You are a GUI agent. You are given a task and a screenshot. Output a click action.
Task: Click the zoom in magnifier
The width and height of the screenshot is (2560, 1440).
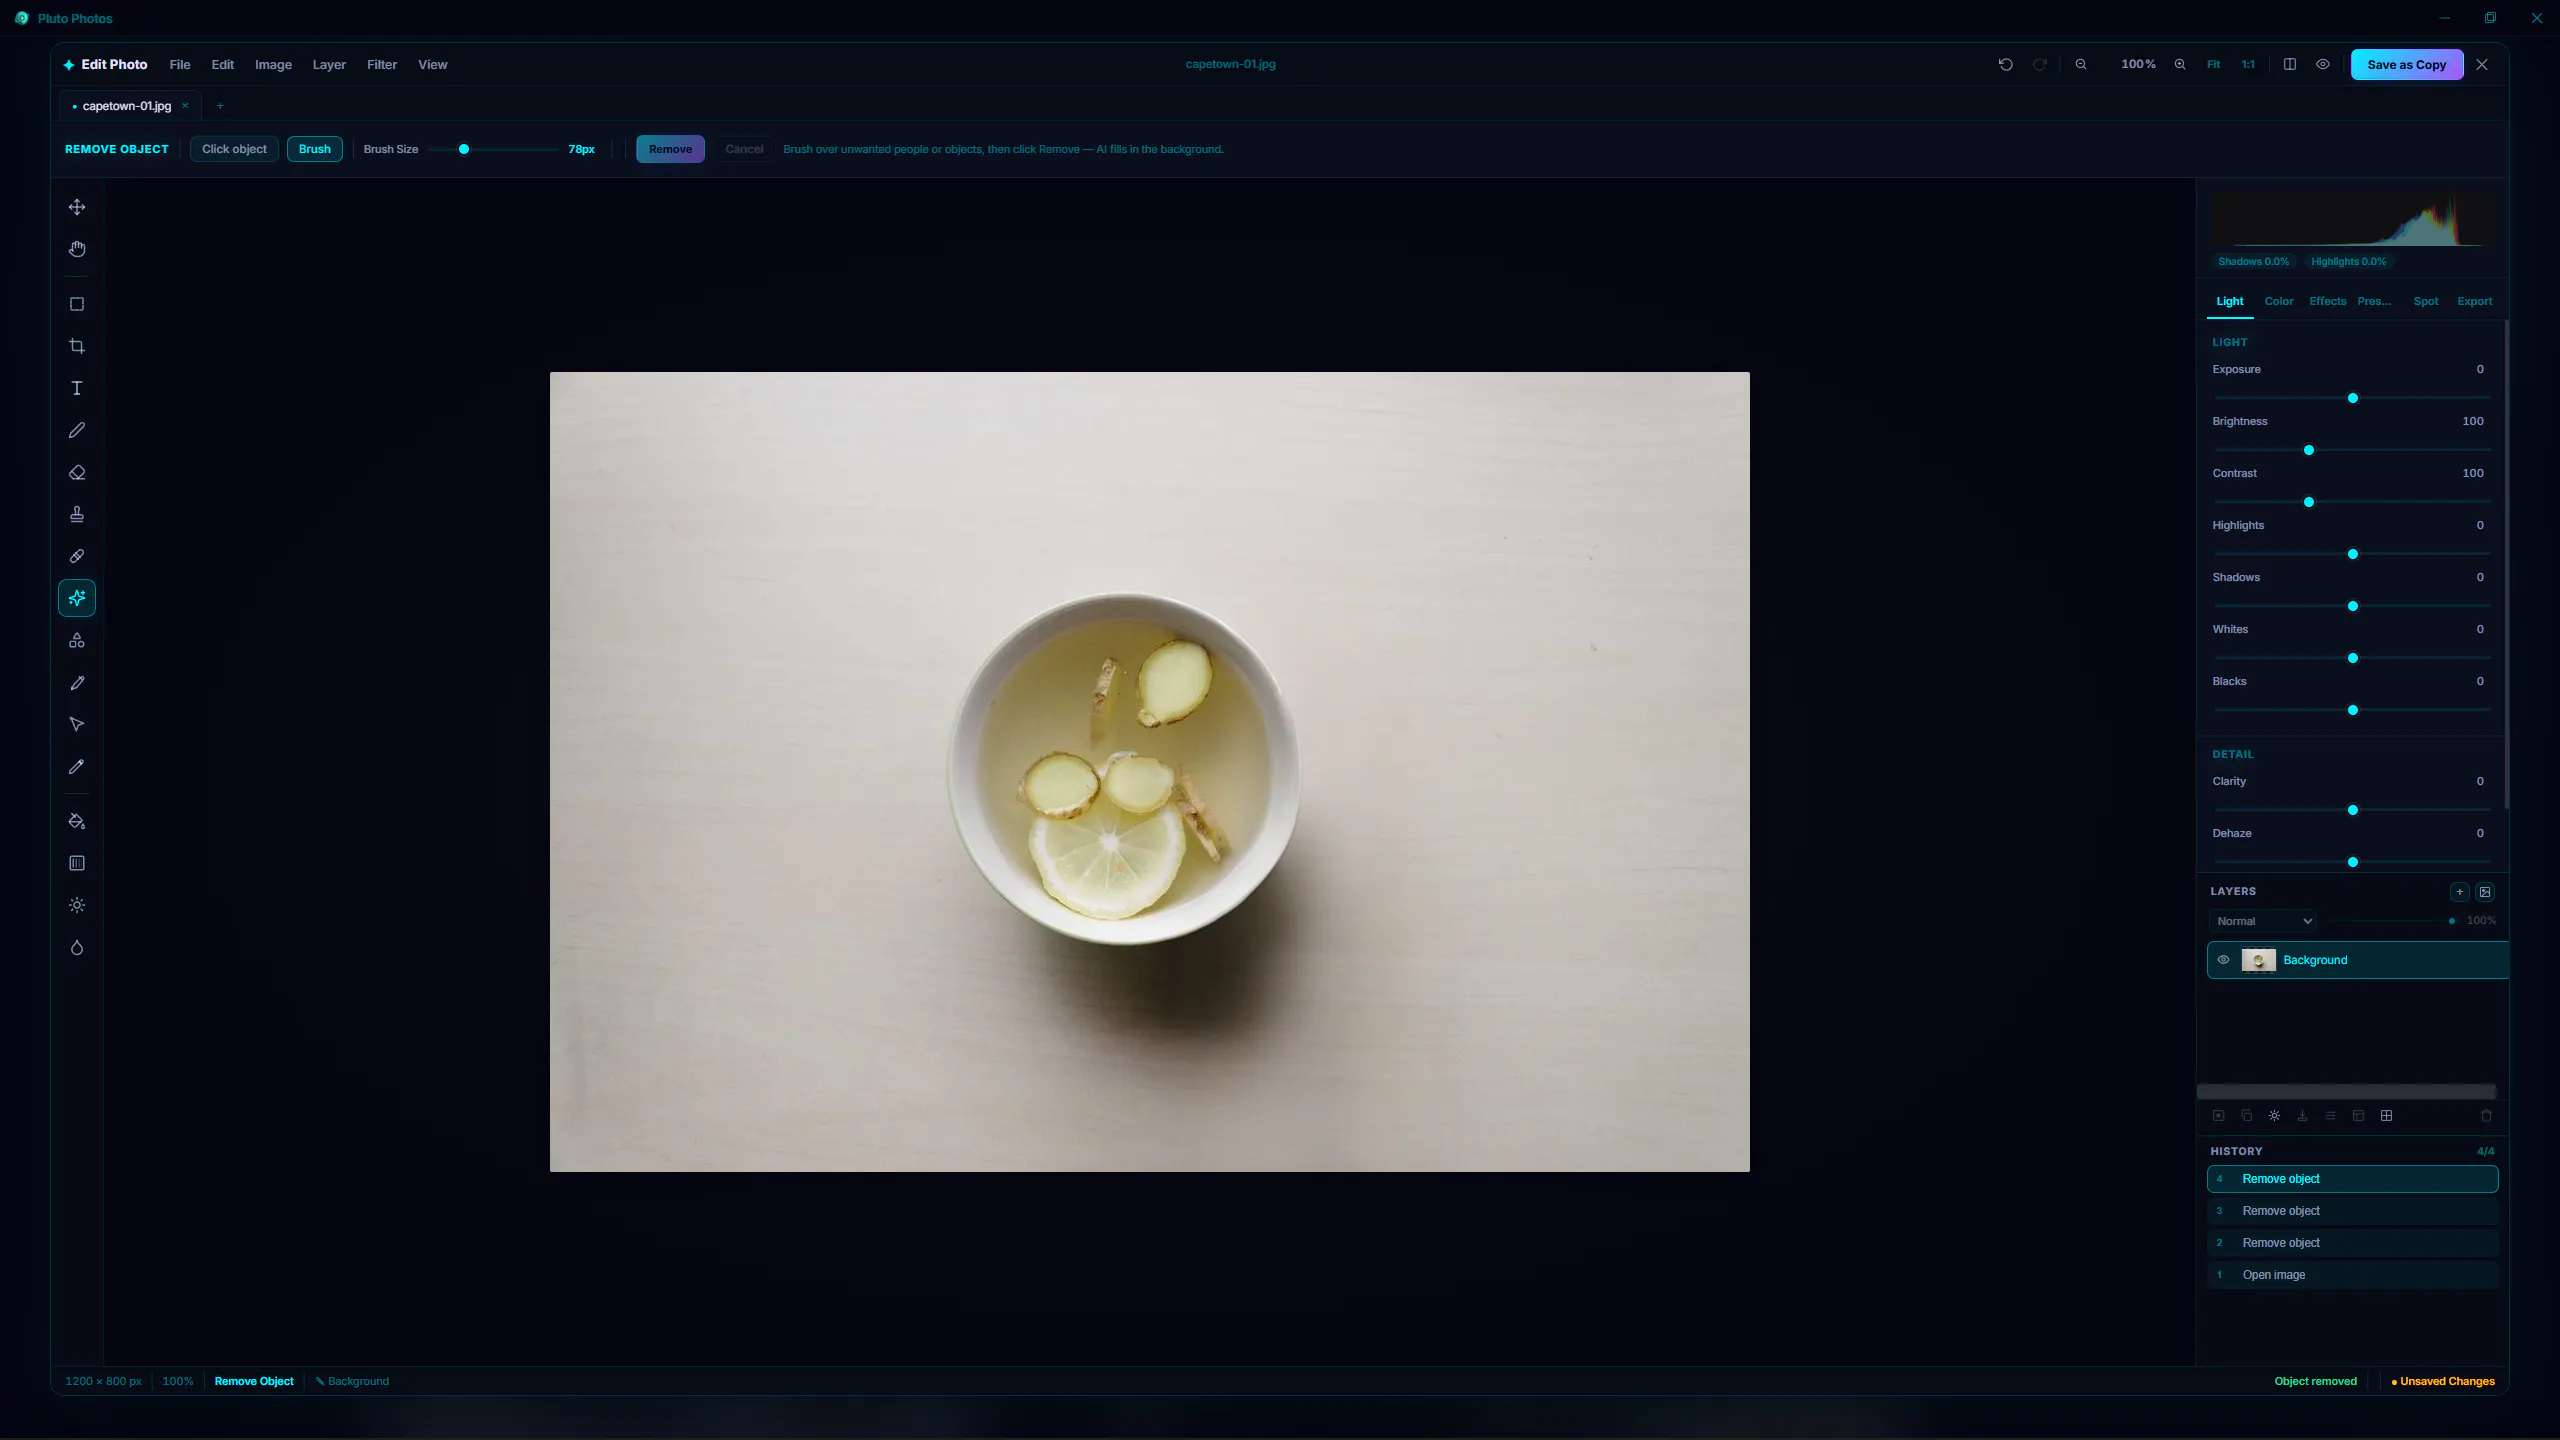coord(2180,64)
